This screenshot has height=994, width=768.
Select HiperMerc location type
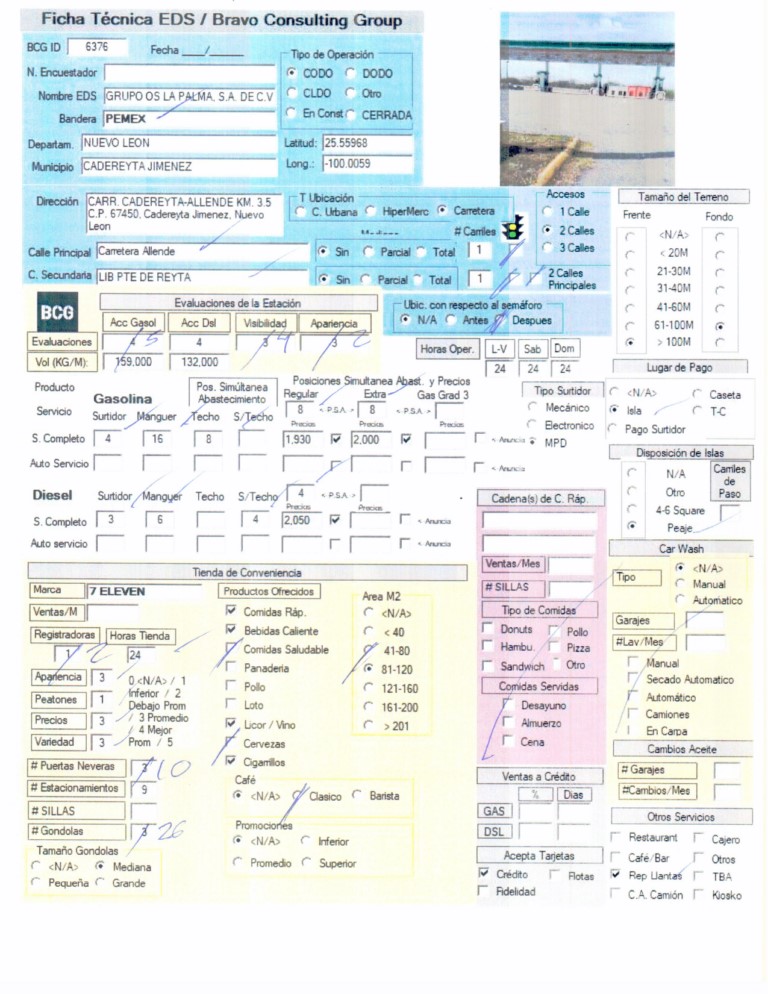tap(372, 211)
